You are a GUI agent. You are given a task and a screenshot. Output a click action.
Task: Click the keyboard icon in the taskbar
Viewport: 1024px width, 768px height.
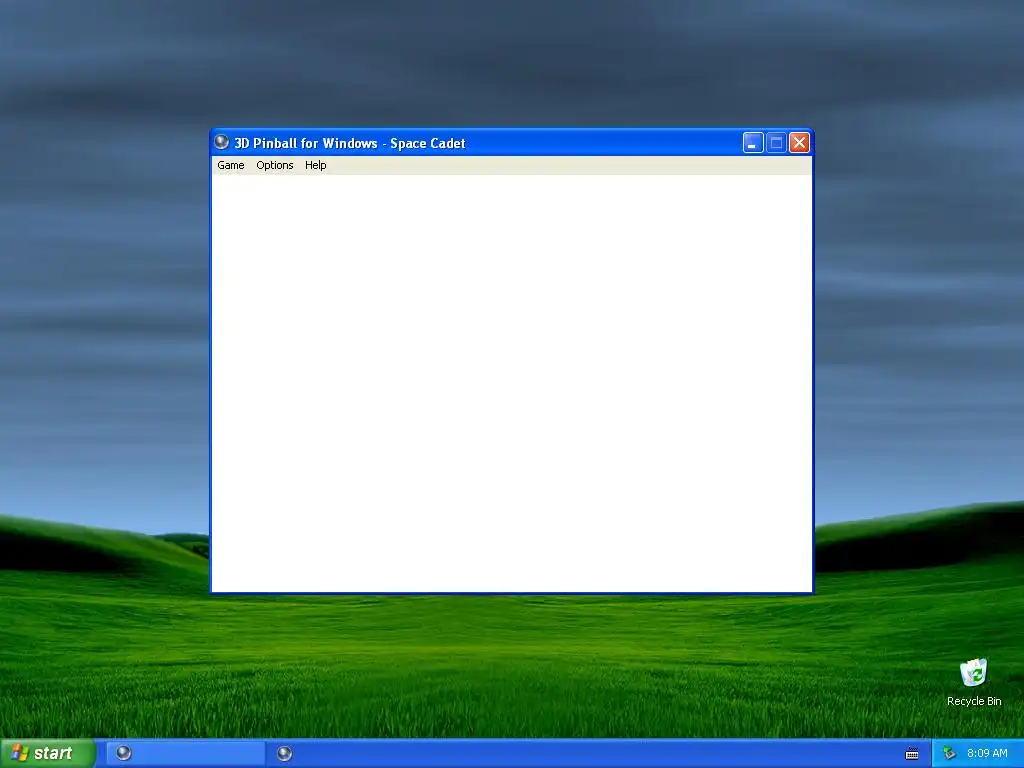tap(912, 754)
